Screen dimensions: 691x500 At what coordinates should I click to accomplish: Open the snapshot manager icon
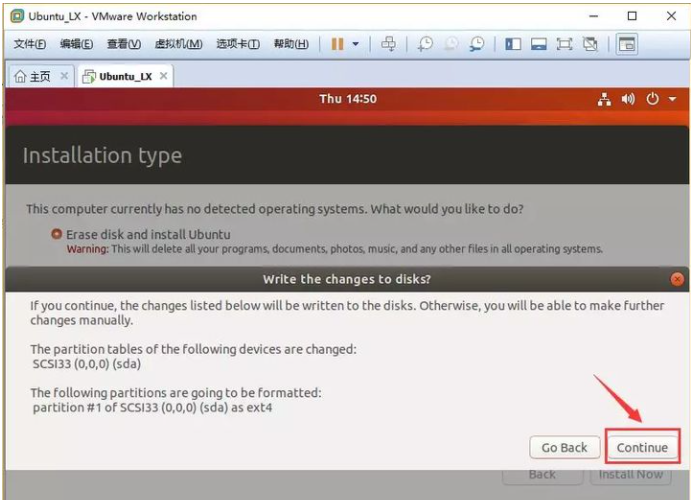point(476,44)
